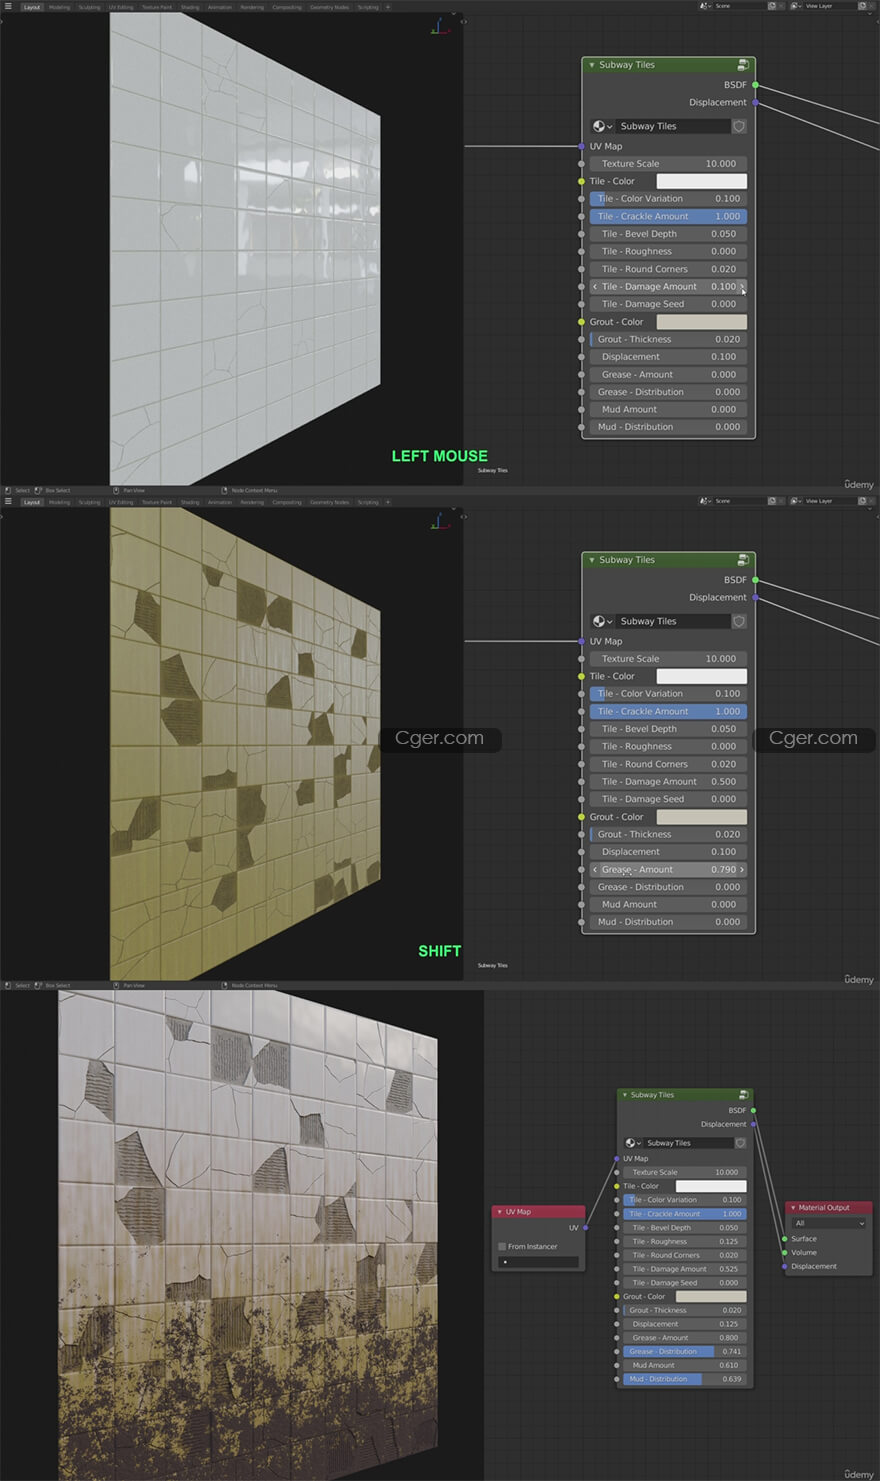Collapse the UV Map node using its triangle

coord(499,1212)
